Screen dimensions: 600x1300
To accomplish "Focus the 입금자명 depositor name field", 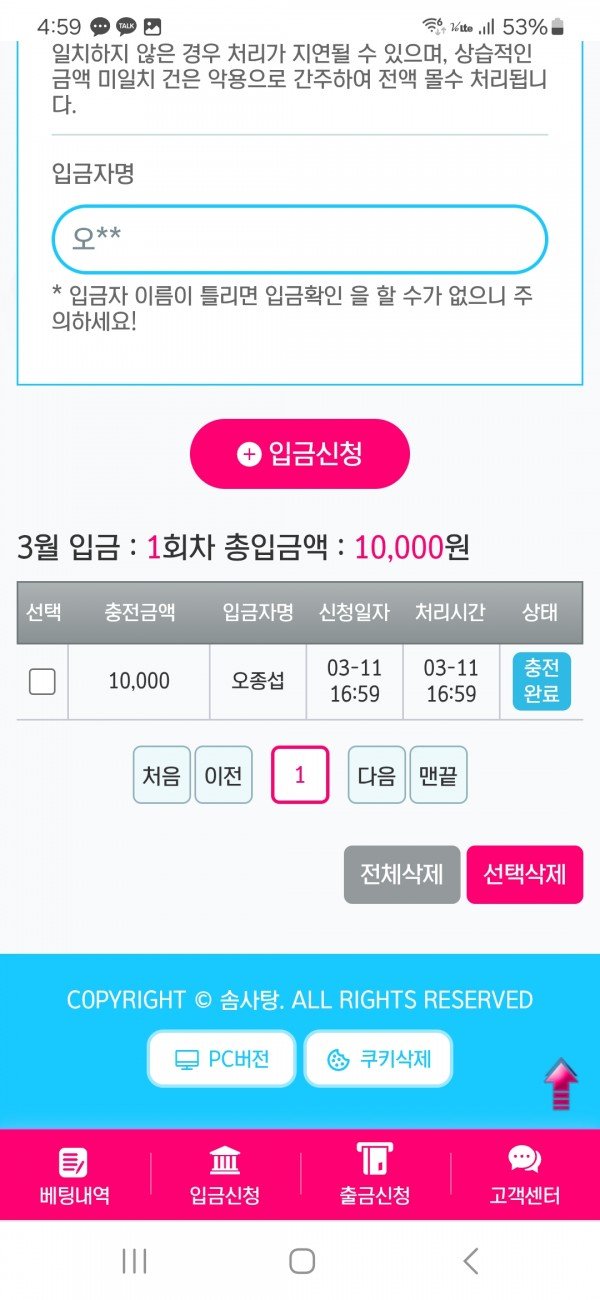I will [300, 240].
